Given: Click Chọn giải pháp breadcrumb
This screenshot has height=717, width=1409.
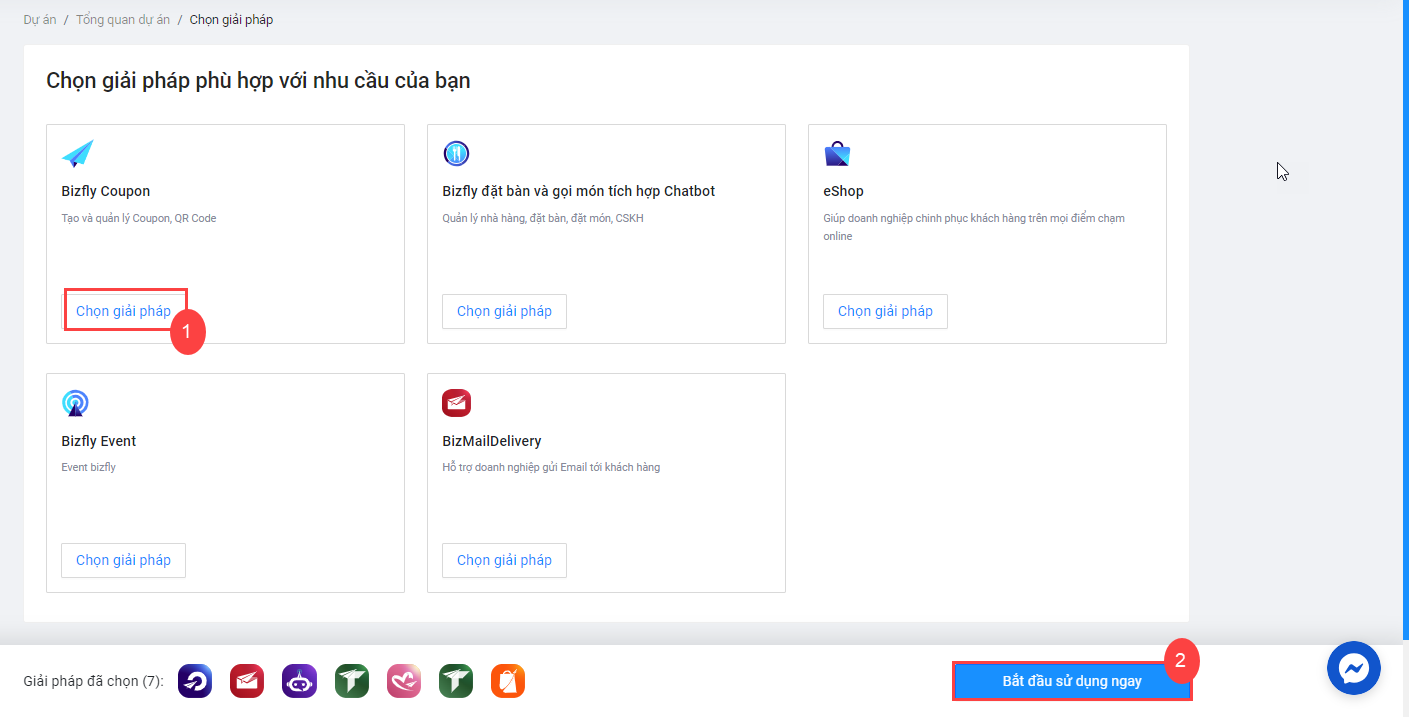Looking at the screenshot, I should pos(231,20).
